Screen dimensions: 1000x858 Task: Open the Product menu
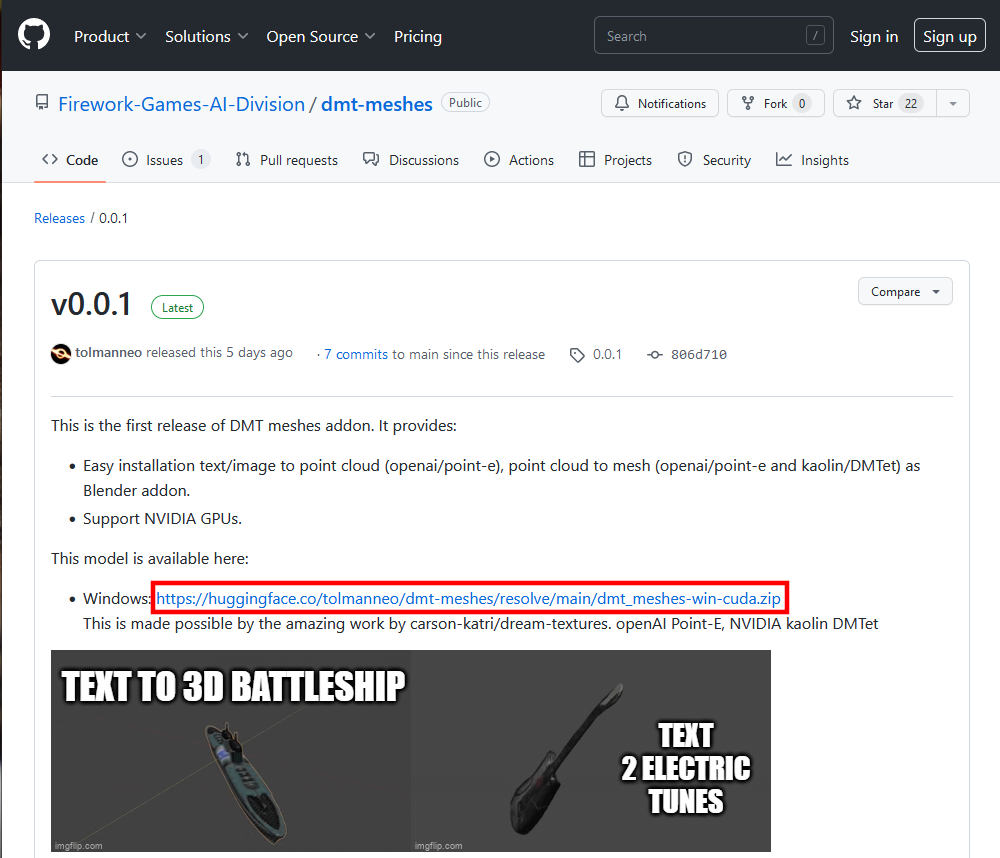coord(110,36)
